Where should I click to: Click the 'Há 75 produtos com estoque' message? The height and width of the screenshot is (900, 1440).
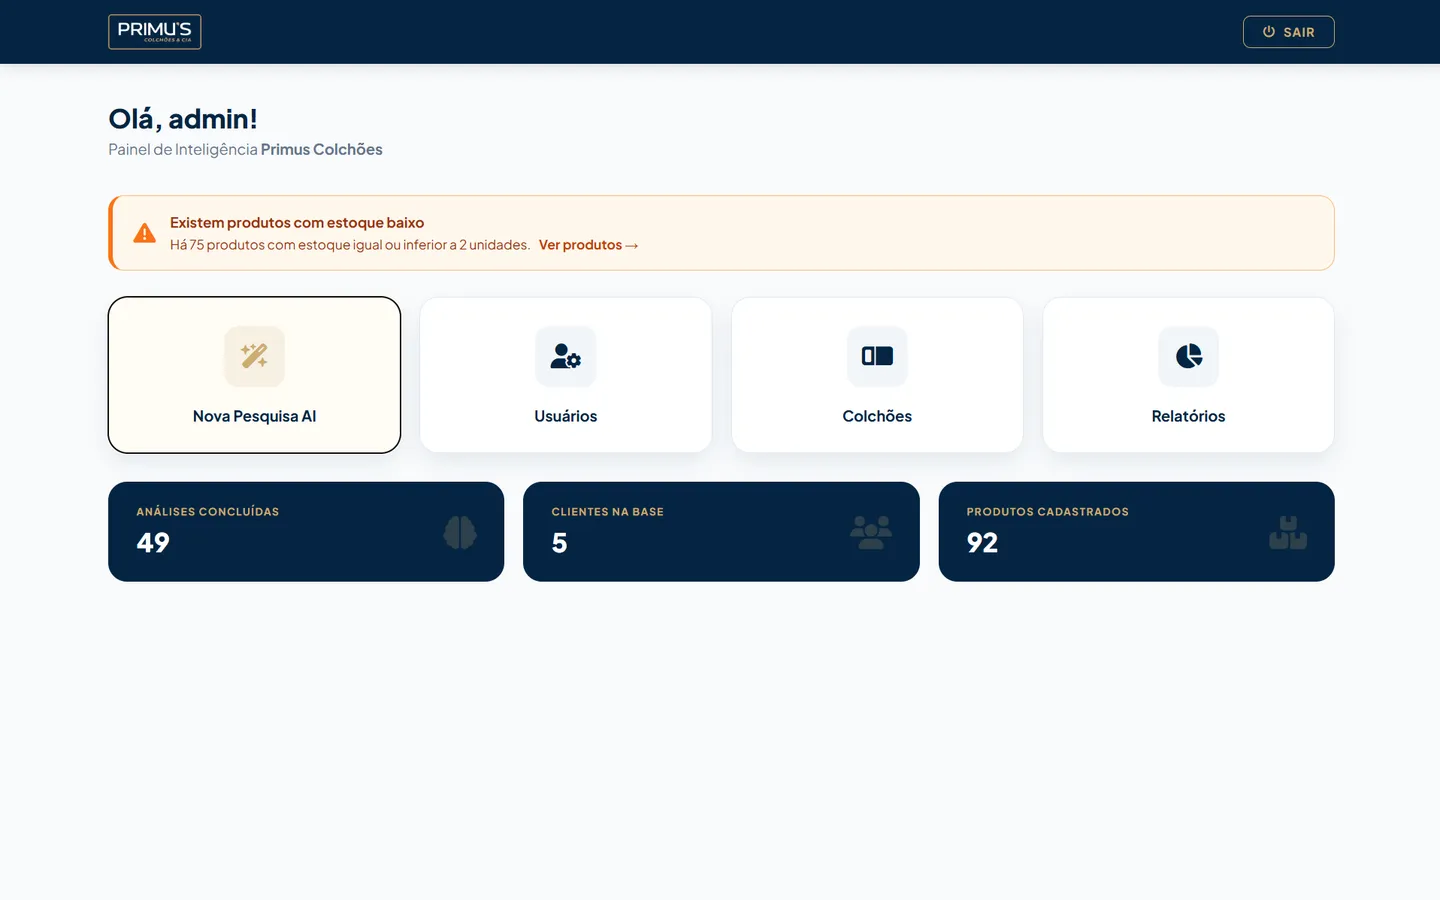coord(350,245)
